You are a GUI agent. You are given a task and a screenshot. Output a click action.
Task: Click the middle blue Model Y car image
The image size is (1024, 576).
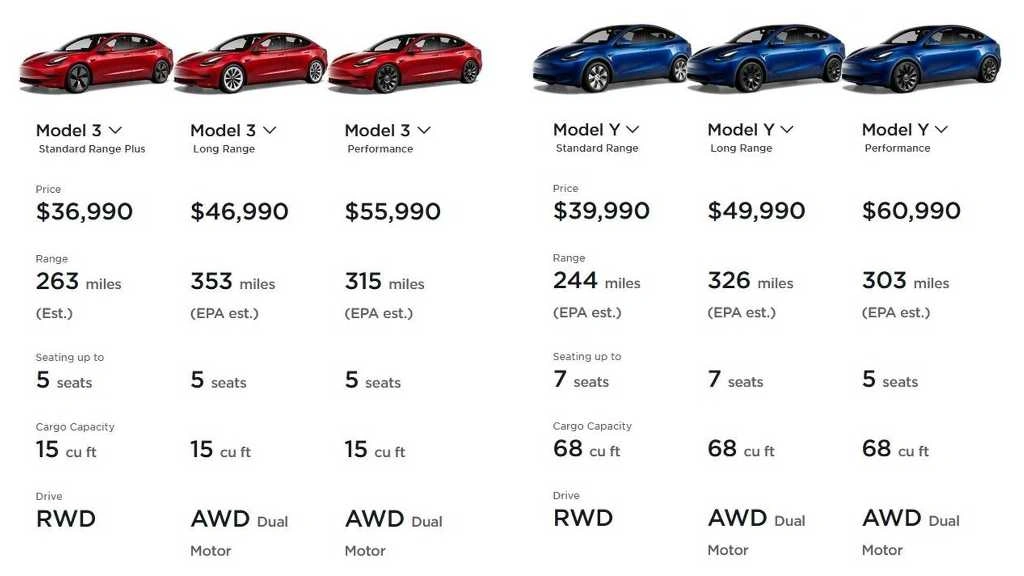pos(765,60)
